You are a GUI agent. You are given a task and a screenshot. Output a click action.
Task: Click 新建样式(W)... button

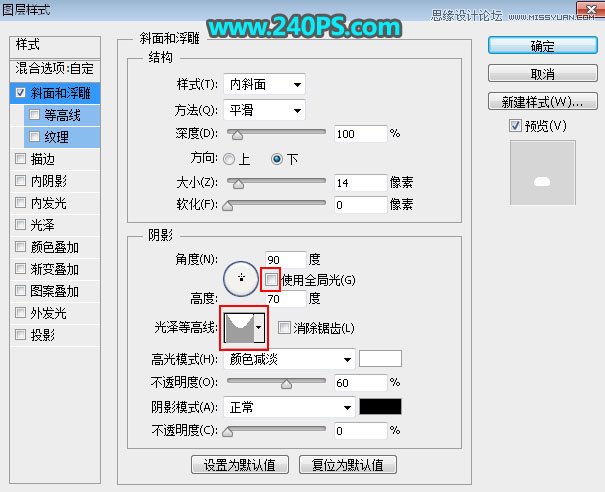pos(542,101)
